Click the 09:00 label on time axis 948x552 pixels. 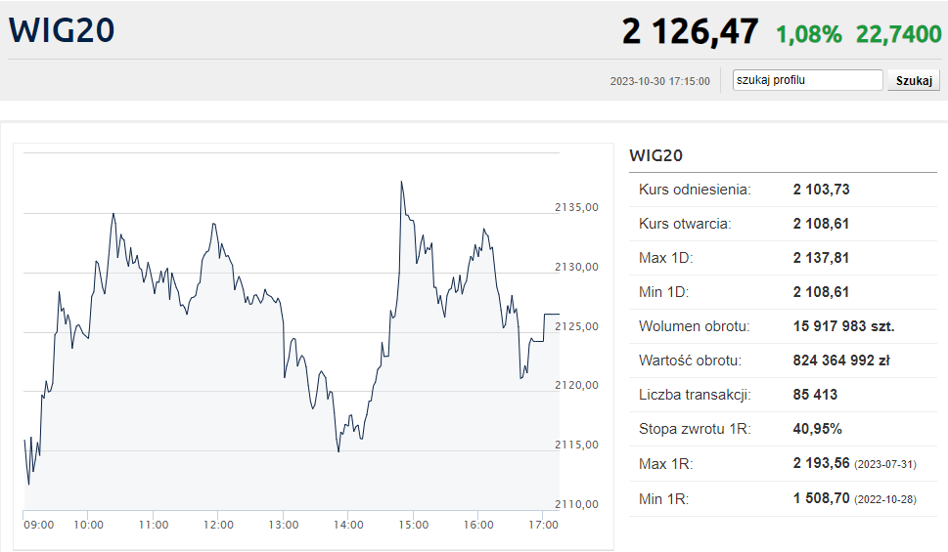click(x=39, y=525)
